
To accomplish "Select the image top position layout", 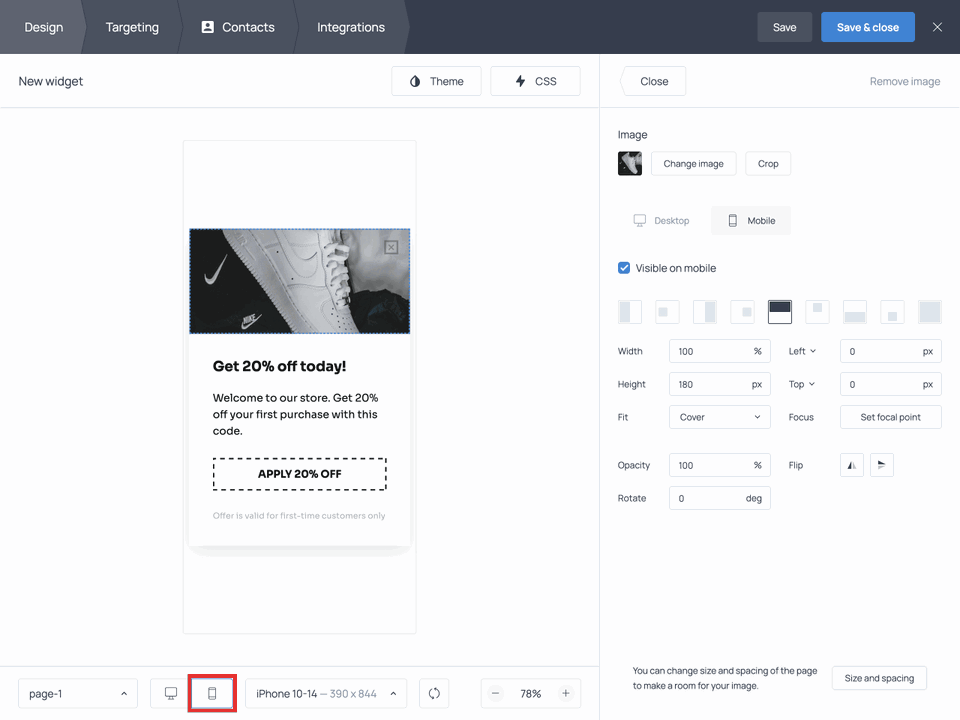I will [780, 311].
